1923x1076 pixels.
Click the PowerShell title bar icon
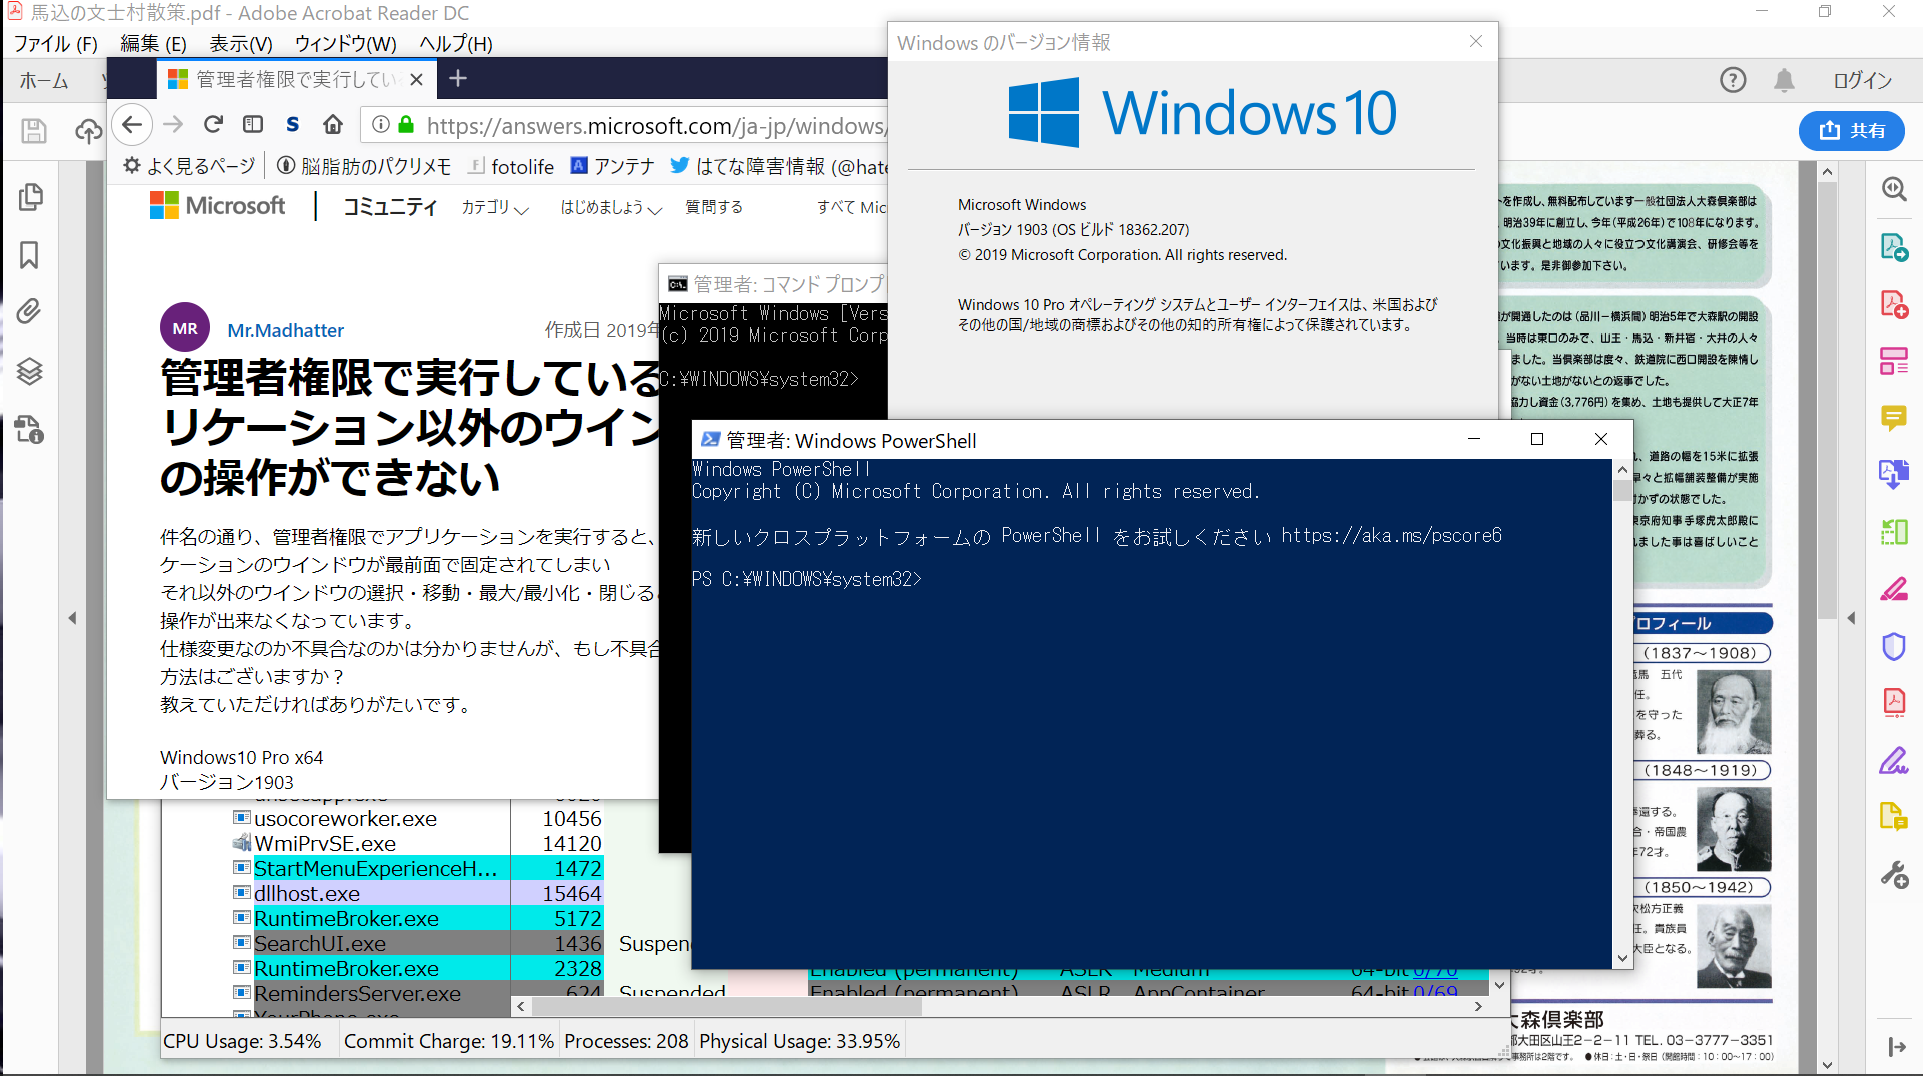[x=711, y=440]
